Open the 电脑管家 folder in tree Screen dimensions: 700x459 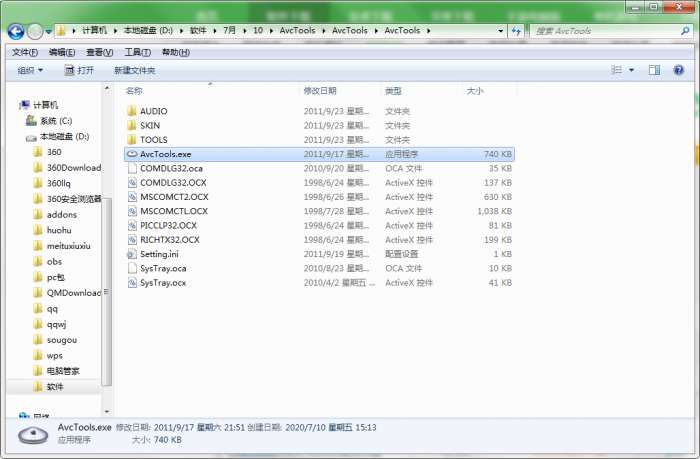(x=56, y=371)
